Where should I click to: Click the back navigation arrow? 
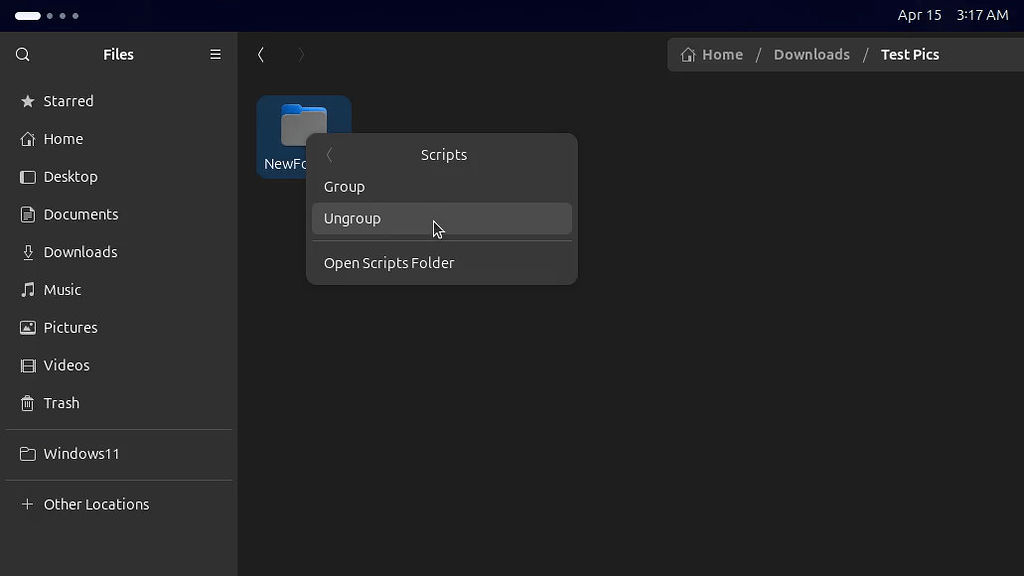[261, 55]
